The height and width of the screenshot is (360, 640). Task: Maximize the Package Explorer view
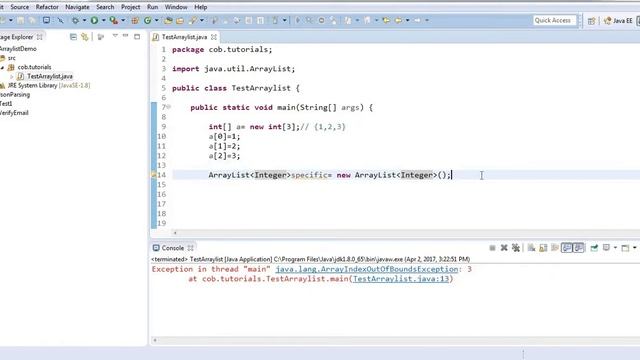coord(137,36)
